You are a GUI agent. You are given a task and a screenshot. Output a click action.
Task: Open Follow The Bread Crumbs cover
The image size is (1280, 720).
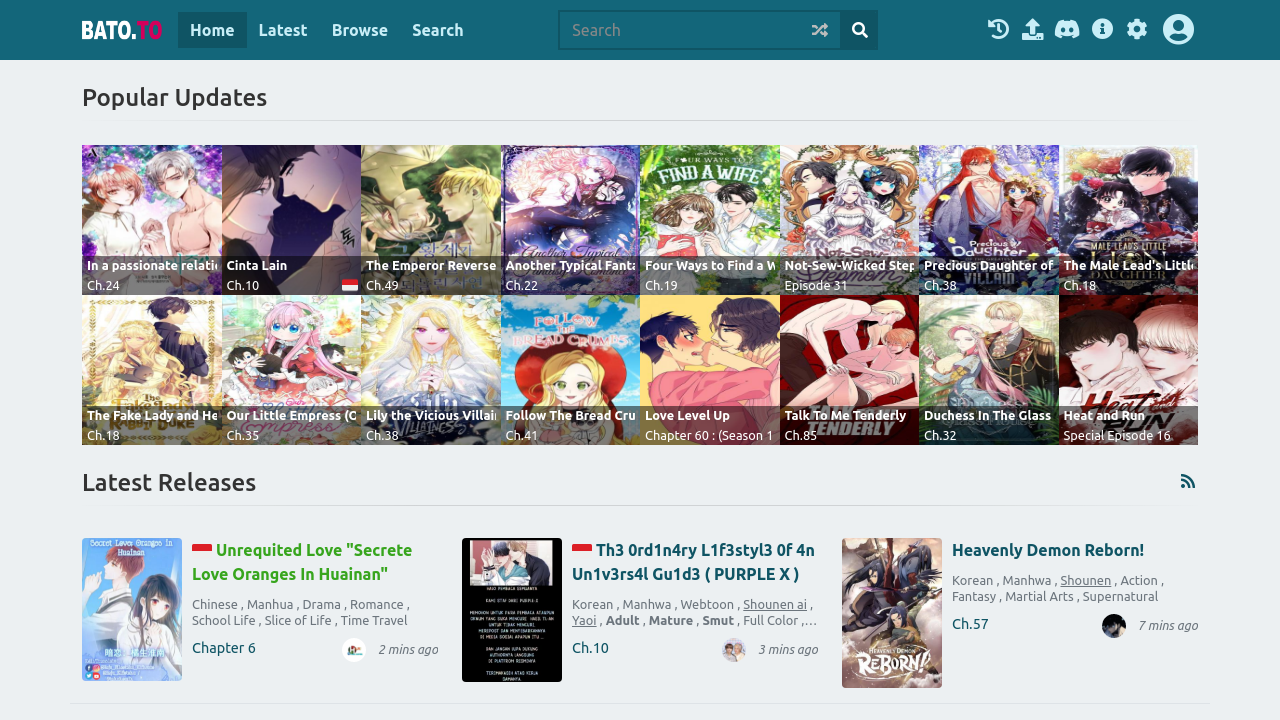tap(570, 370)
